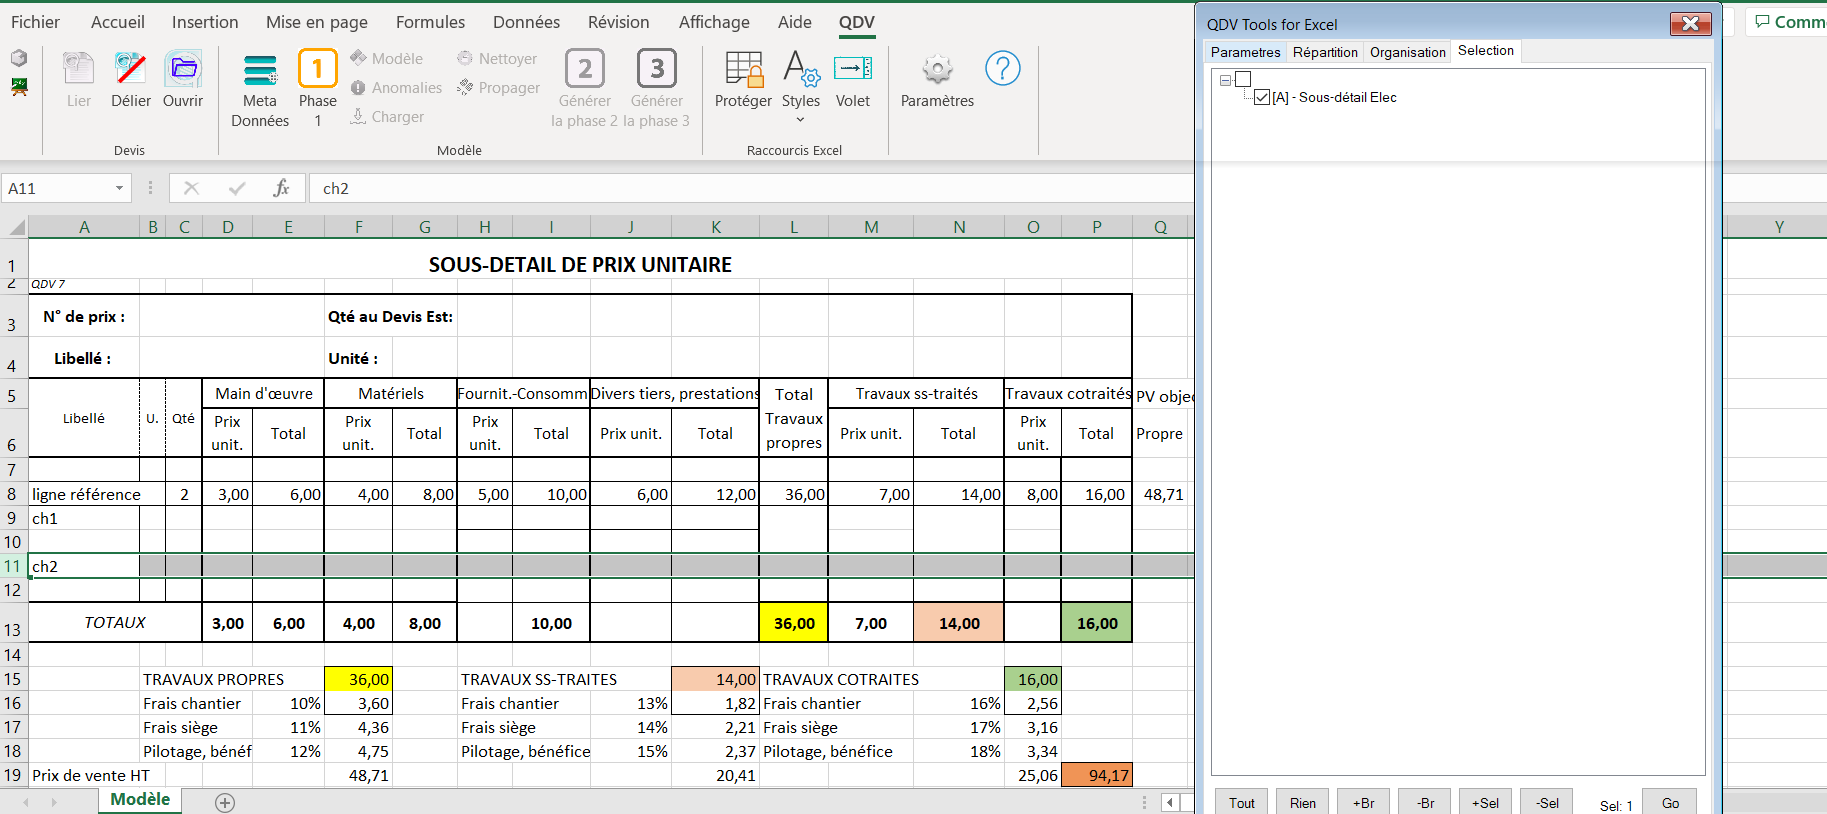Click the Tout button
This screenshot has height=814, width=1827.
(1242, 803)
